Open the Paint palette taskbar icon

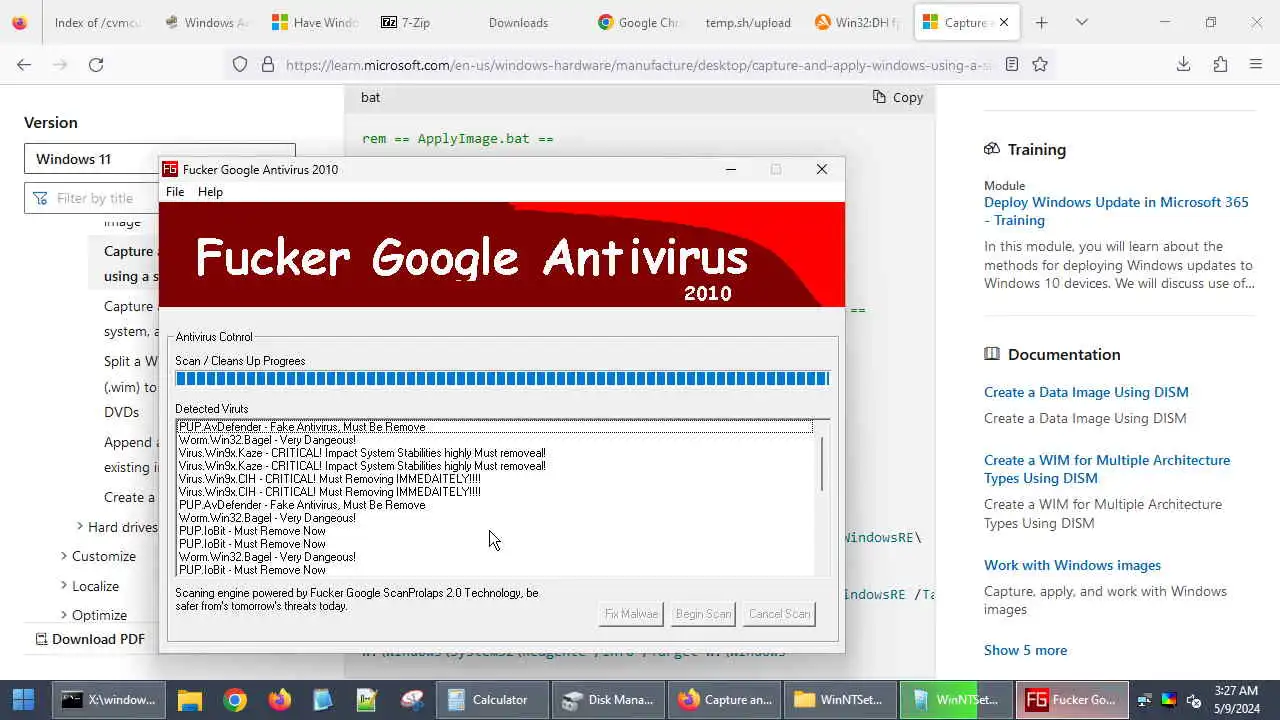(411, 700)
